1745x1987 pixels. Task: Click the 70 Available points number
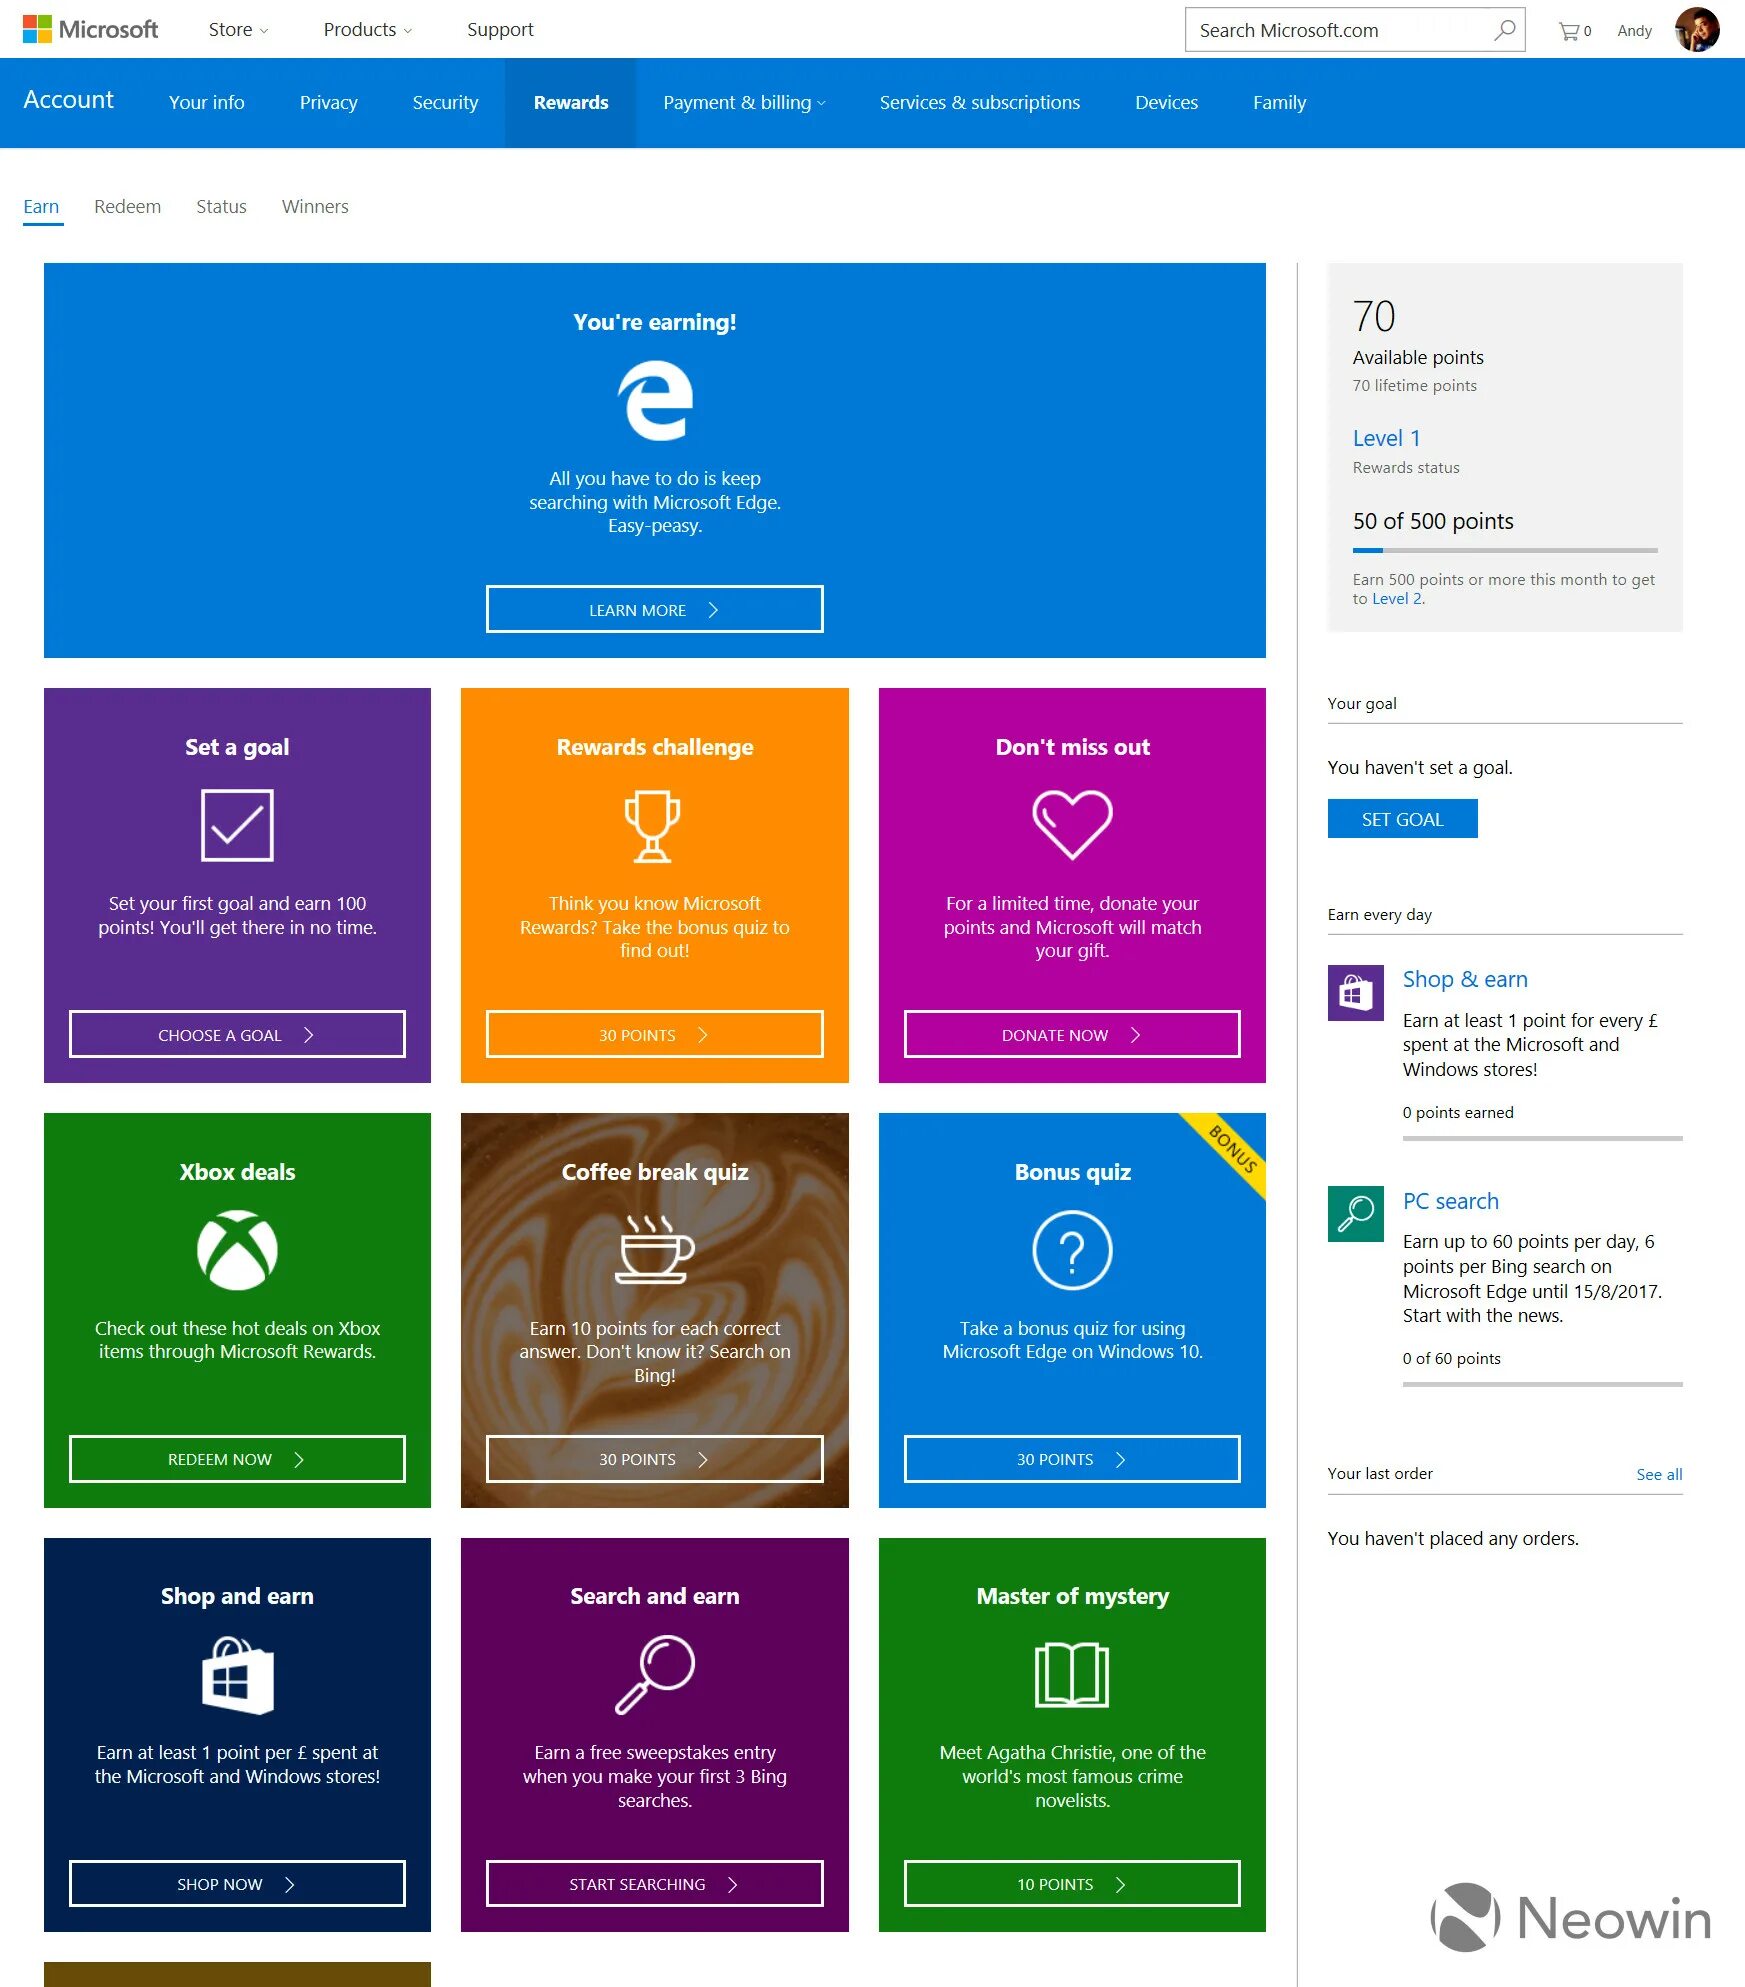point(1374,317)
